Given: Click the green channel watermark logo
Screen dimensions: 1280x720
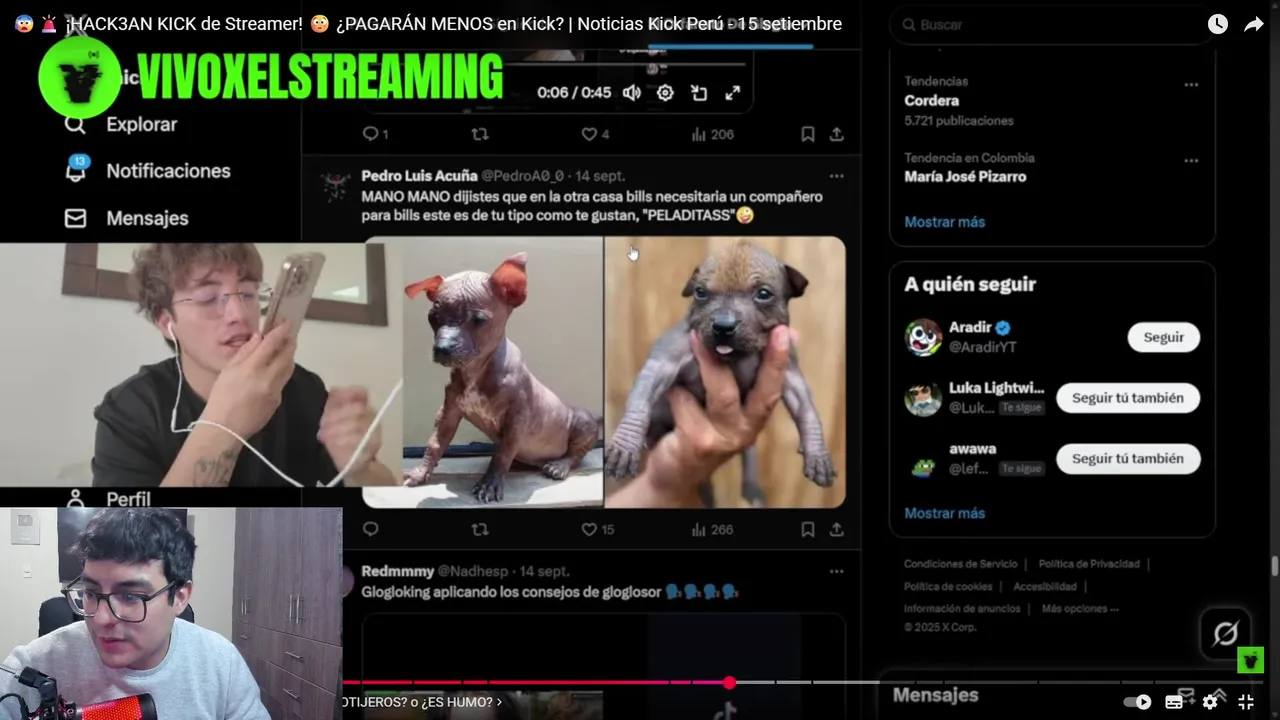Looking at the screenshot, I should 1250,660.
